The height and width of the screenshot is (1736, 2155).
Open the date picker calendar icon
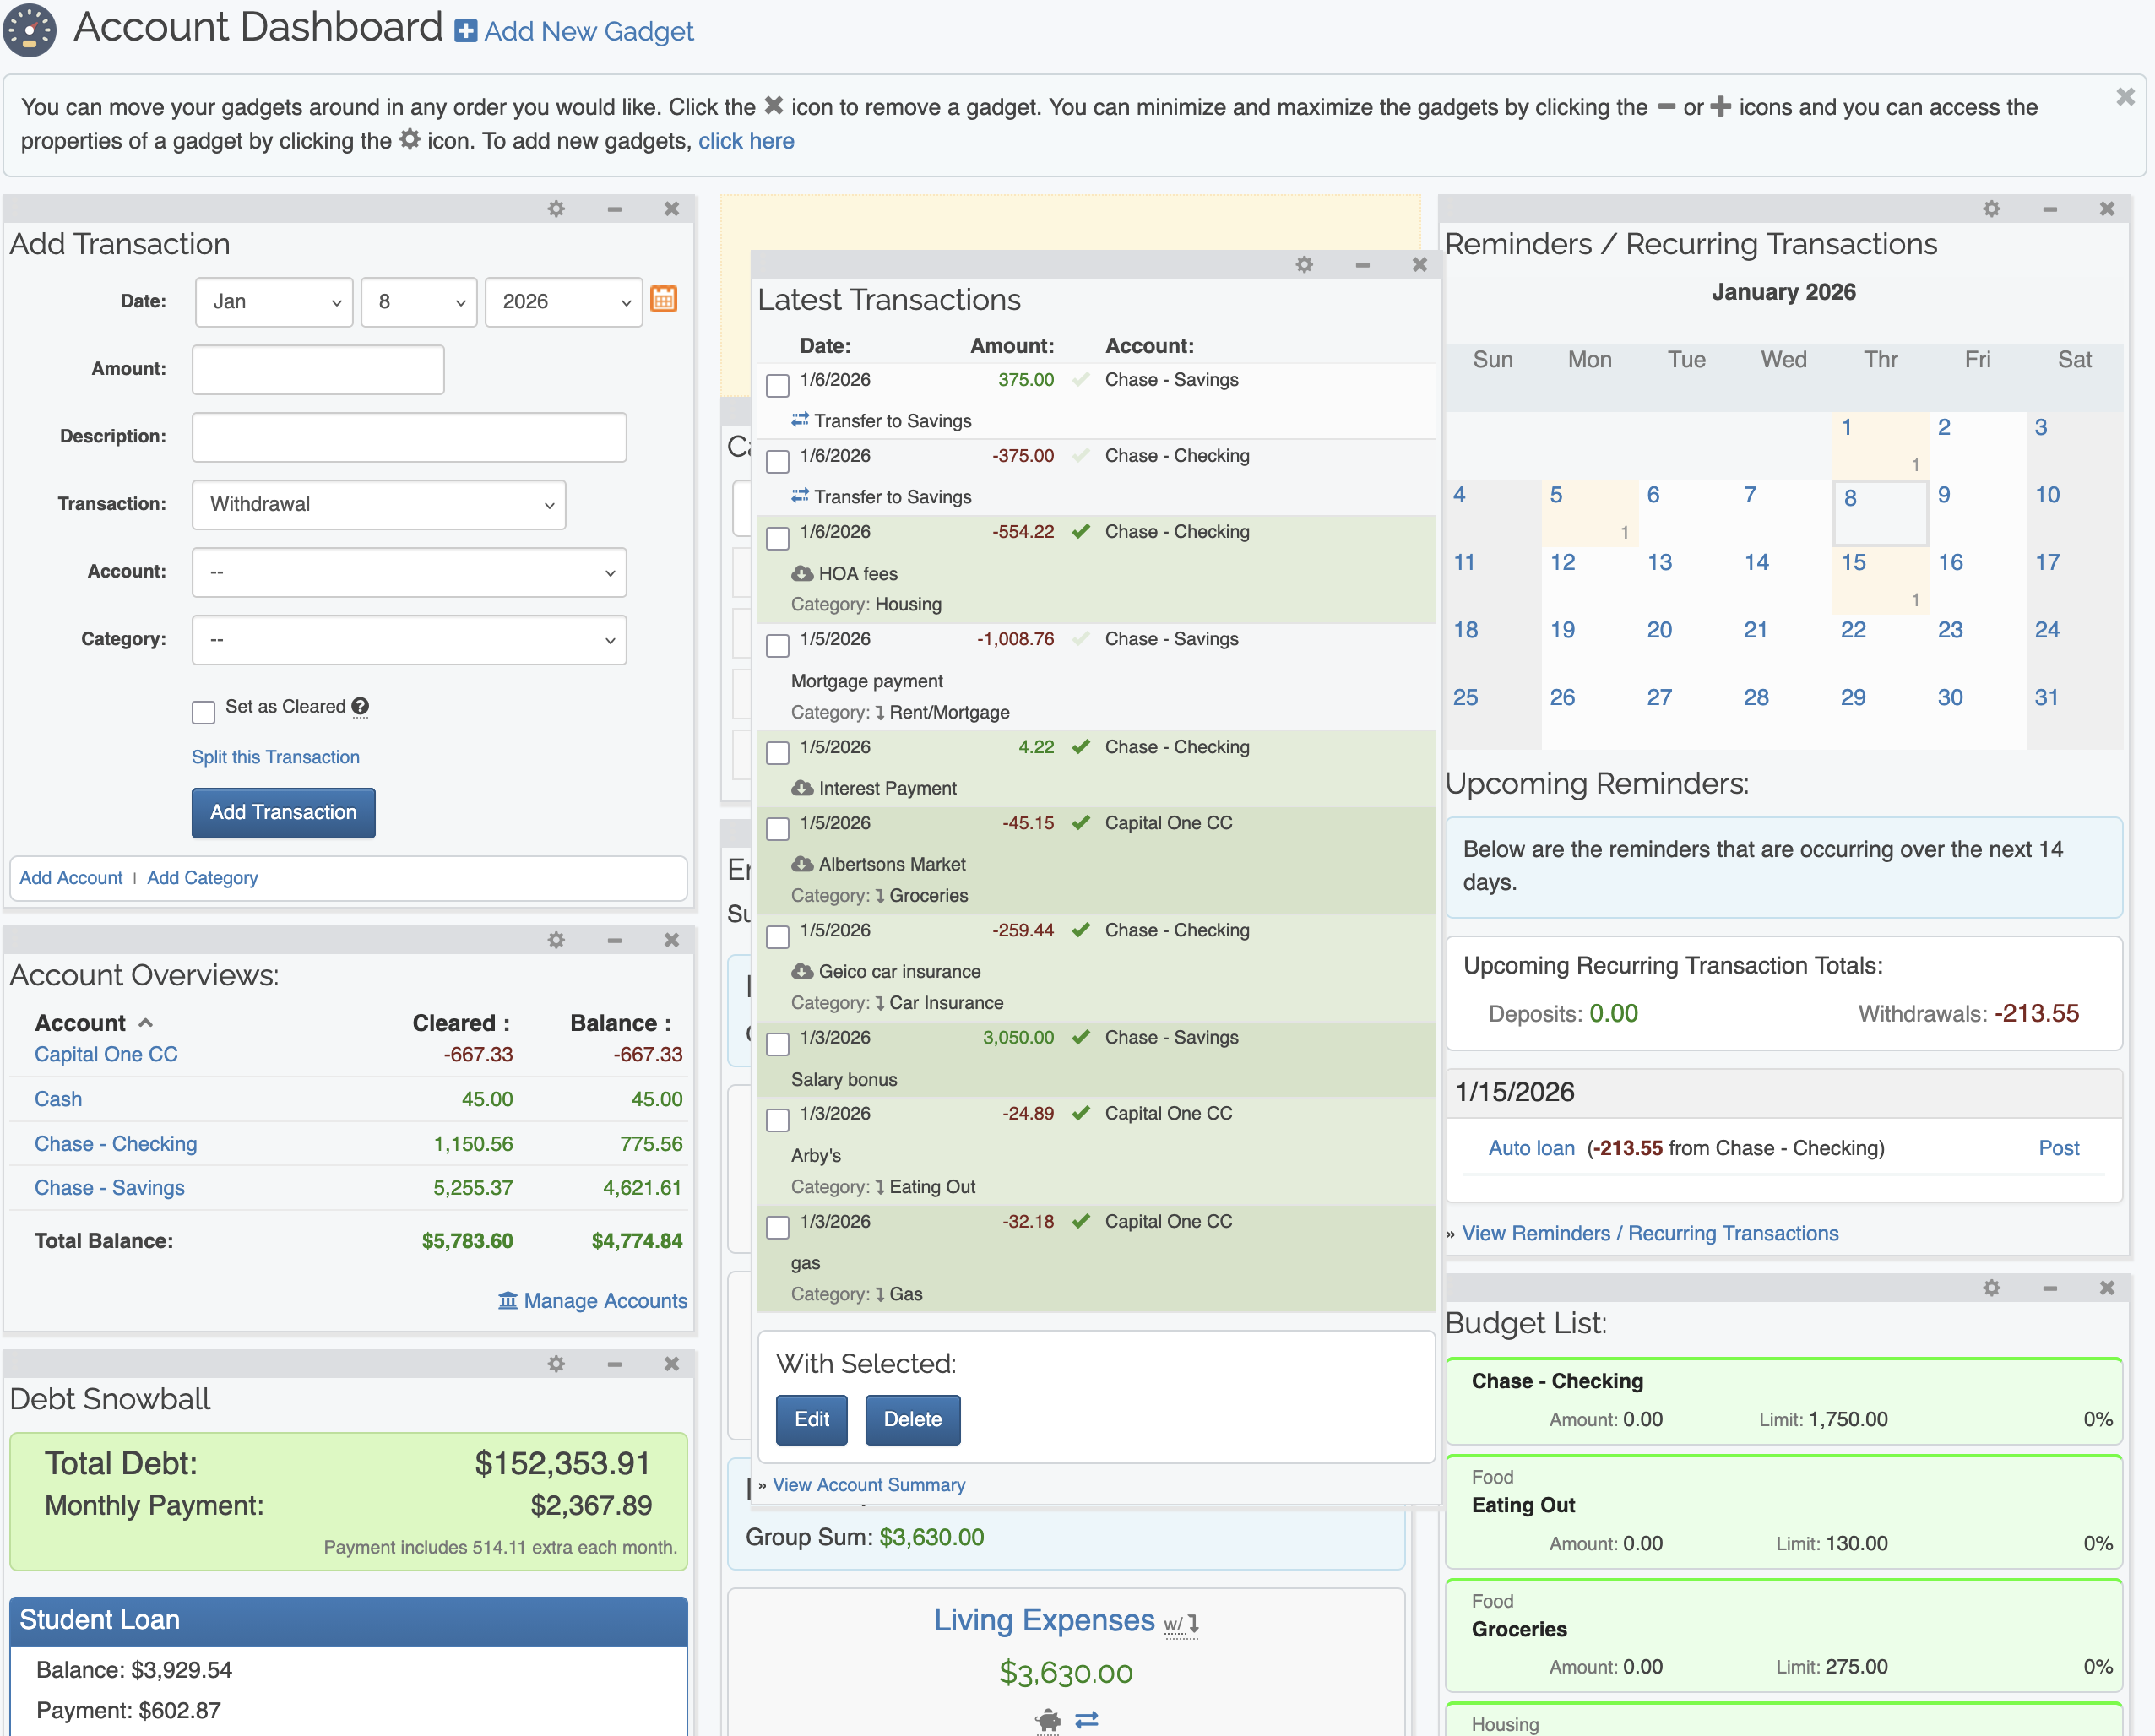663,299
